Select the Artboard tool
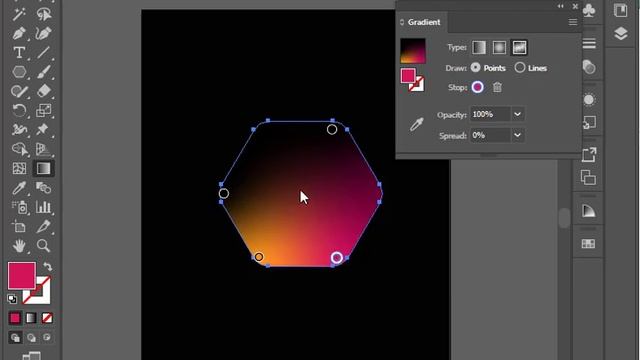 [x=19, y=227]
